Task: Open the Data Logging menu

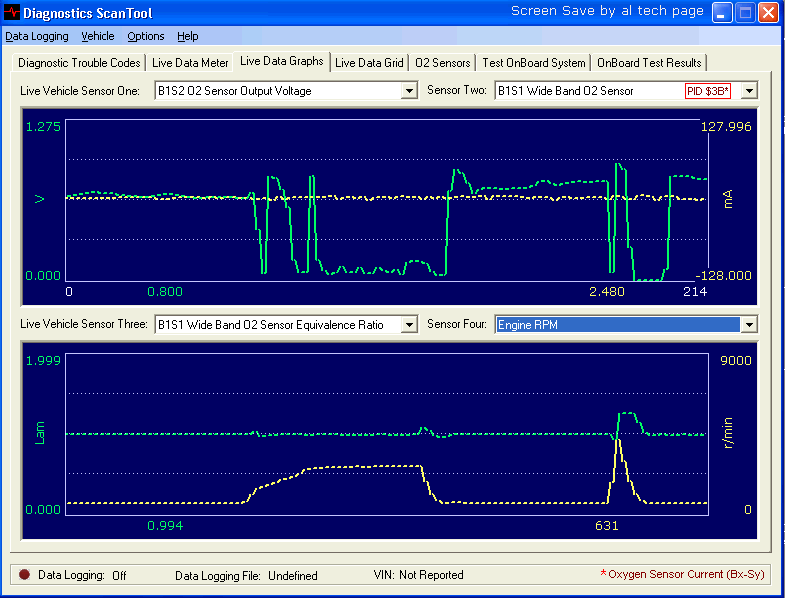Action: [x=37, y=36]
